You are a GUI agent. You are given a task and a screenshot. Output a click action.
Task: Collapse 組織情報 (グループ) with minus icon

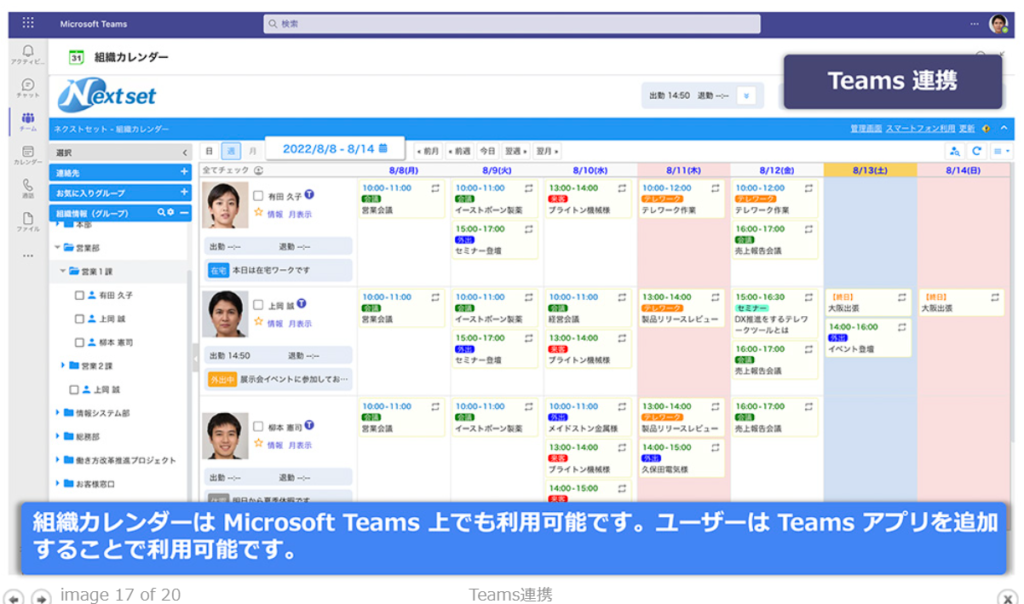click(x=184, y=213)
